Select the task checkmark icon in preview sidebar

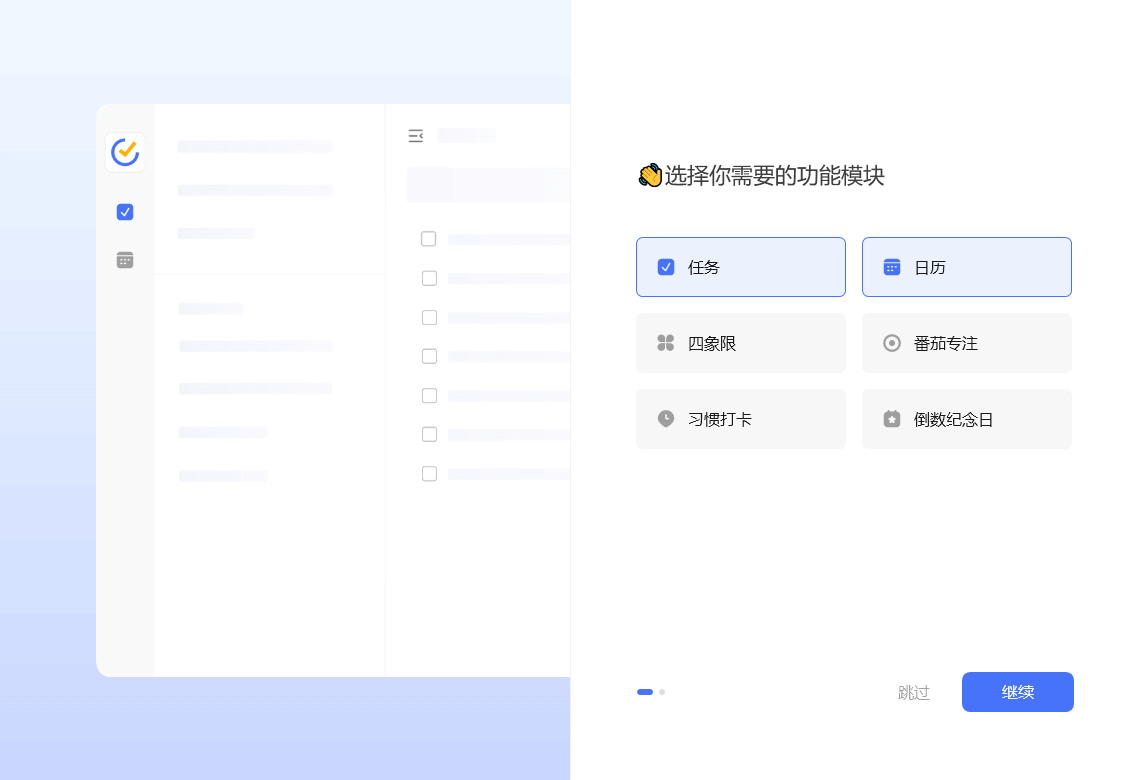125,212
